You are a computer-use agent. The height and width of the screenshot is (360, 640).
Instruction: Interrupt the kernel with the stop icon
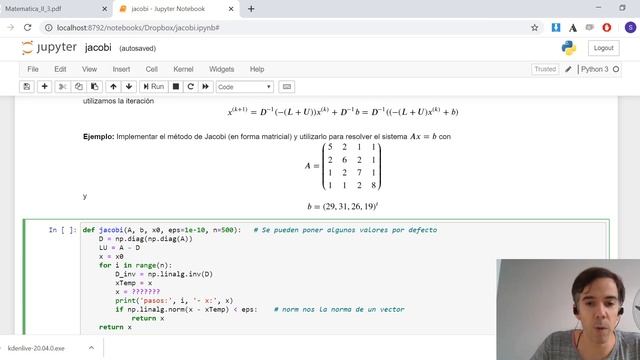pyautogui.click(x=176, y=87)
